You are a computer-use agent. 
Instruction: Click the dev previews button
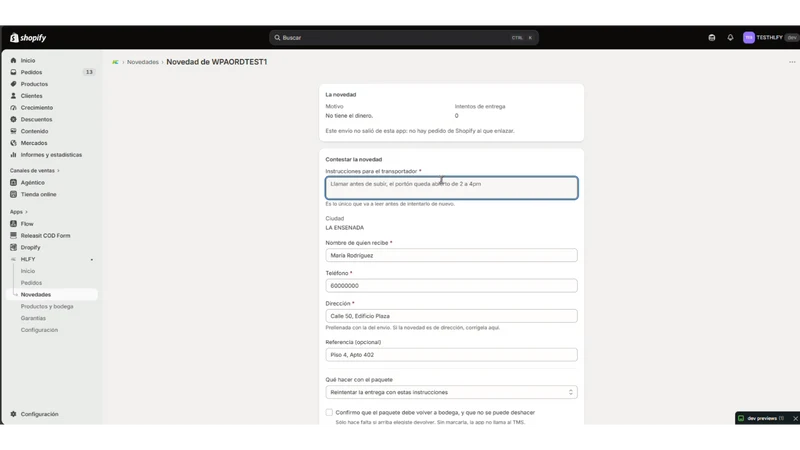pos(763,418)
